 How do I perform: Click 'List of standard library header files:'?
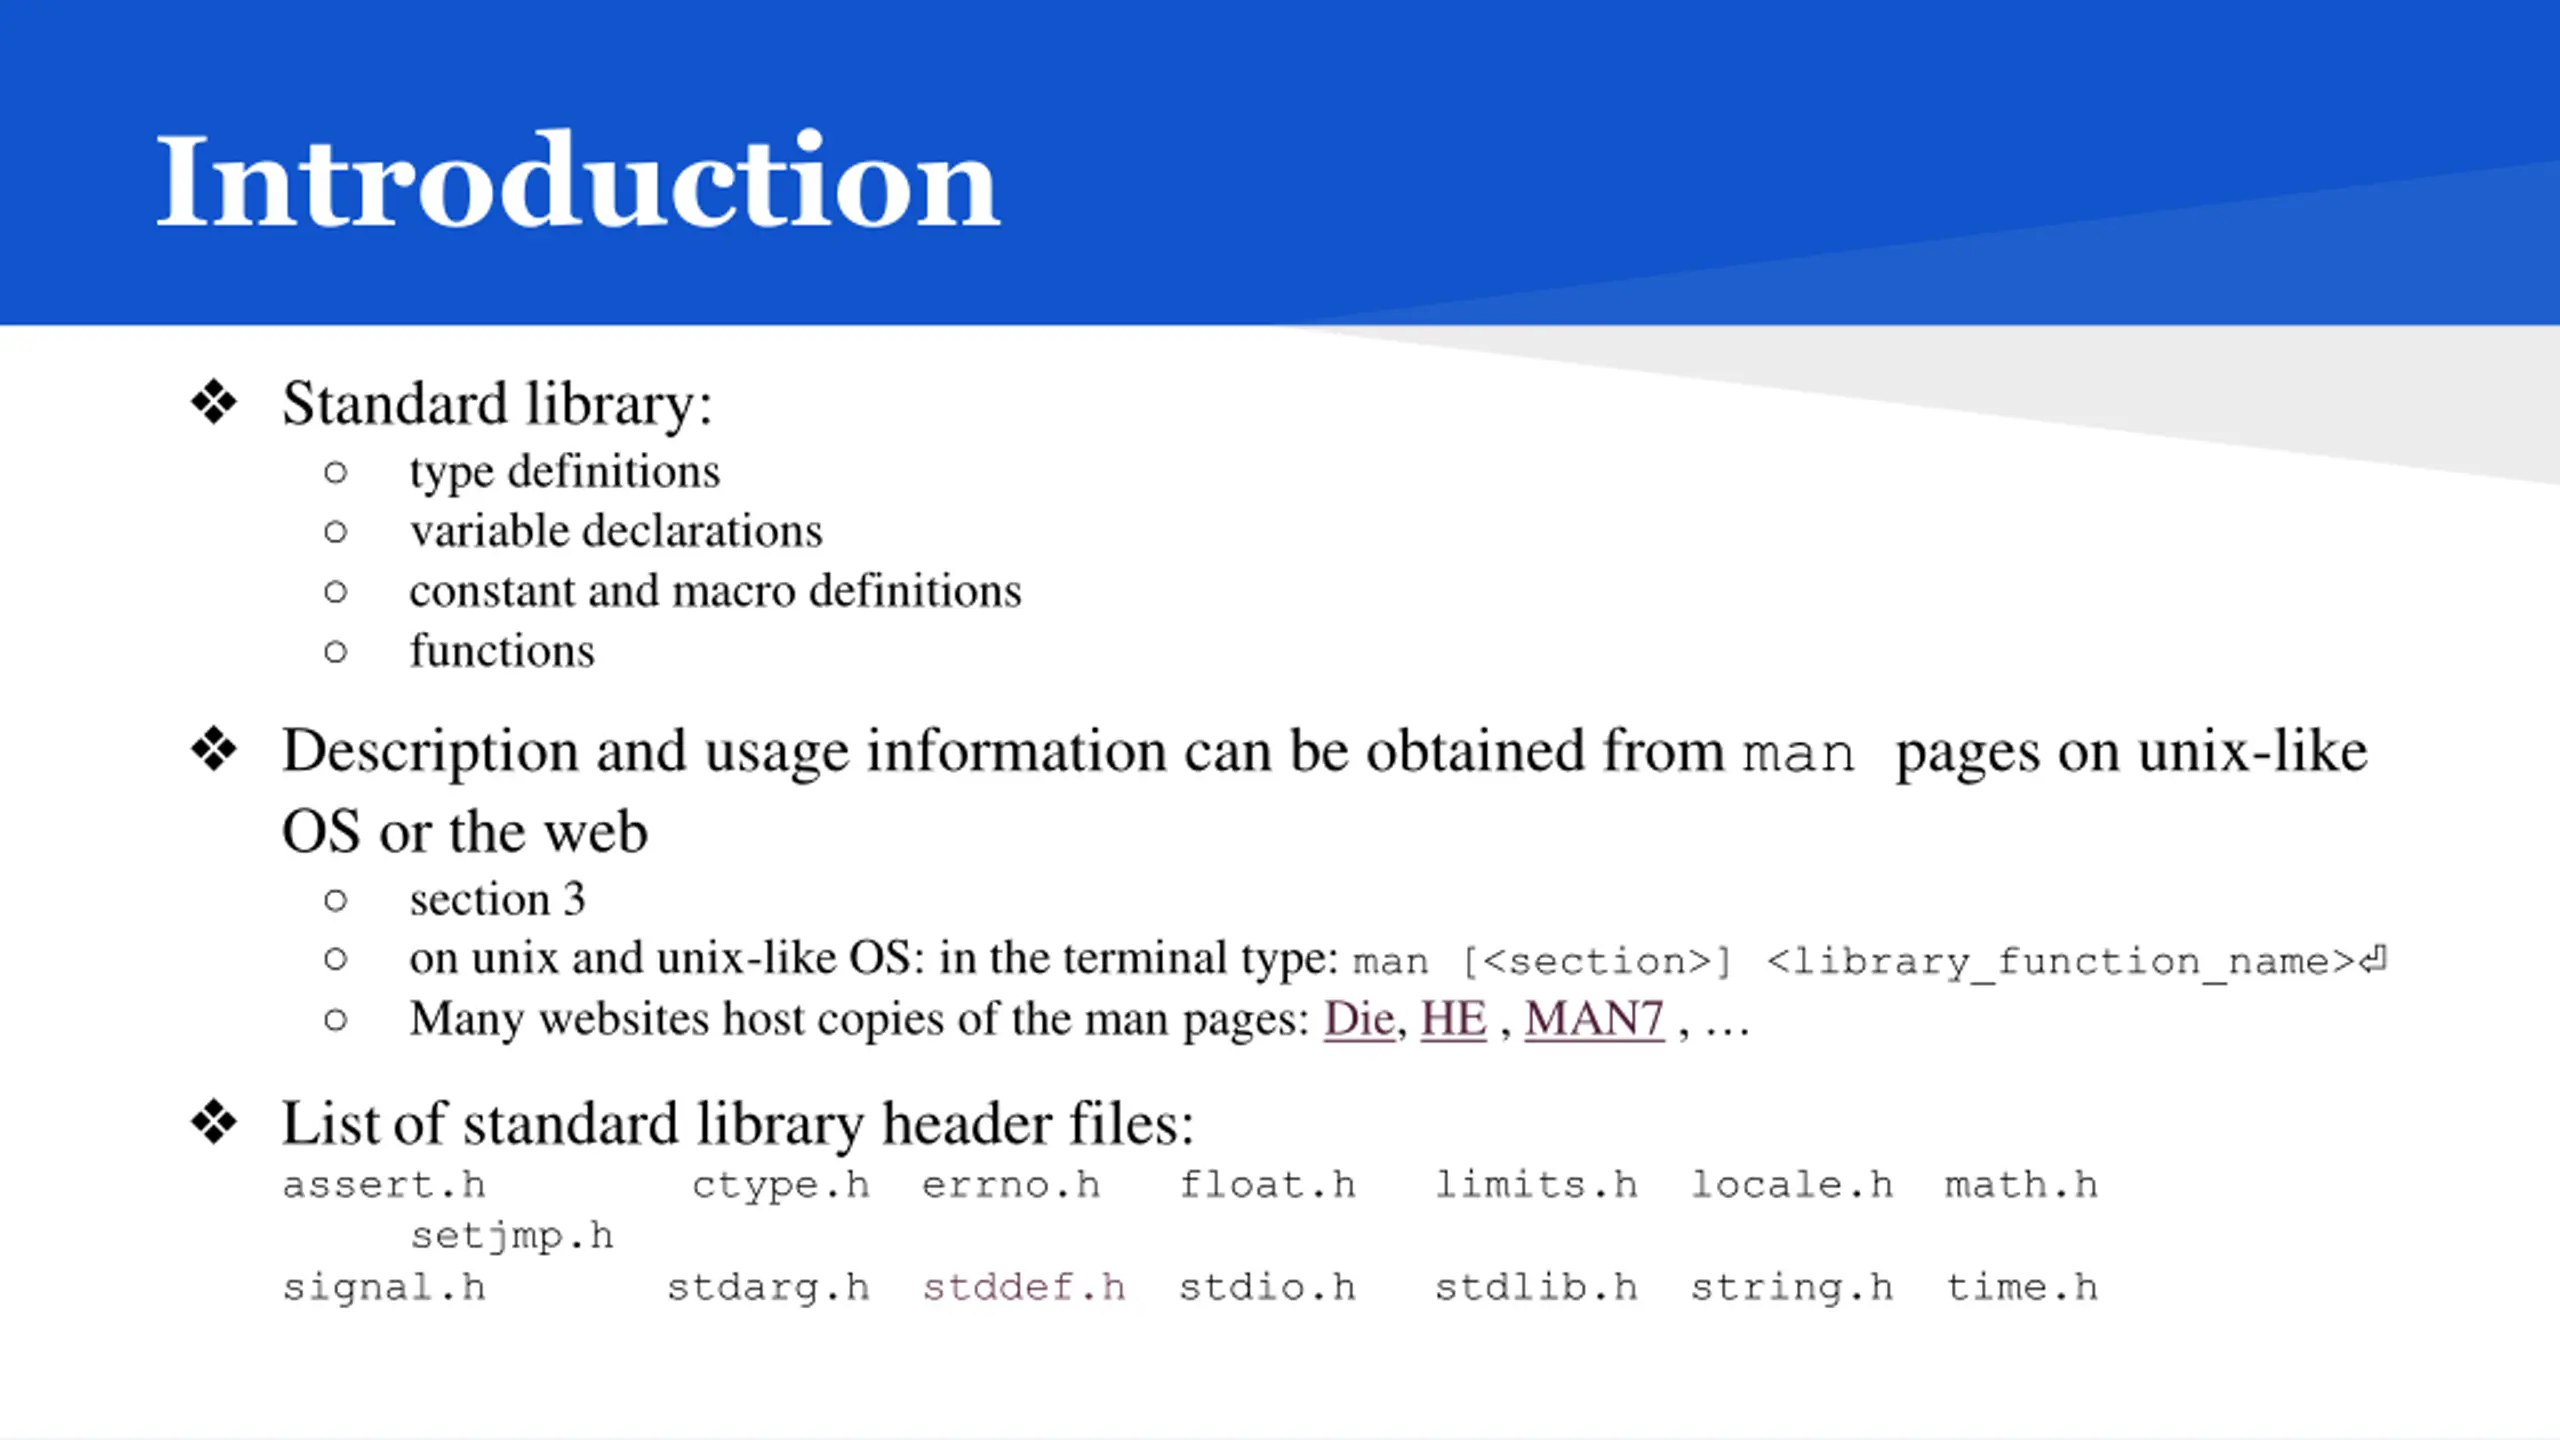(x=738, y=1123)
